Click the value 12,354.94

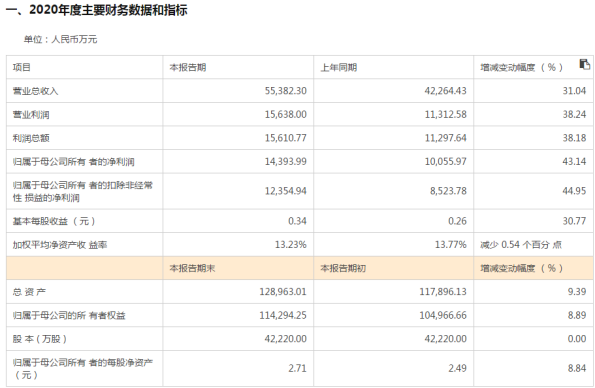point(286,191)
